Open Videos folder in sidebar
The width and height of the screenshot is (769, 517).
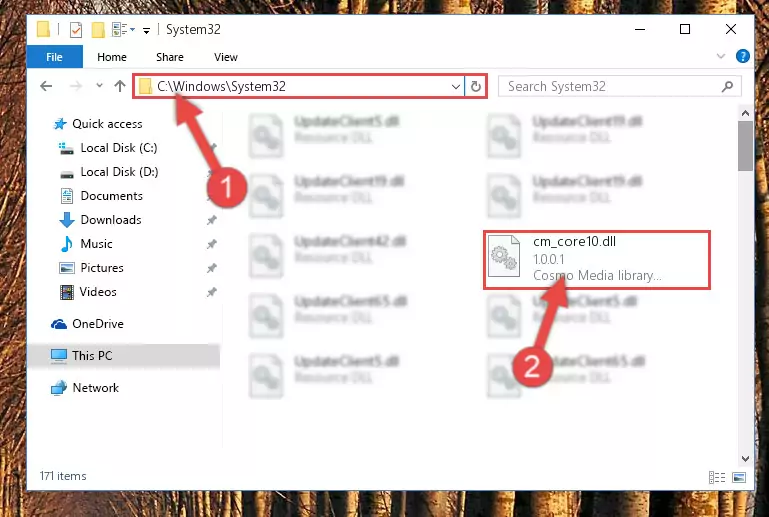98,292
